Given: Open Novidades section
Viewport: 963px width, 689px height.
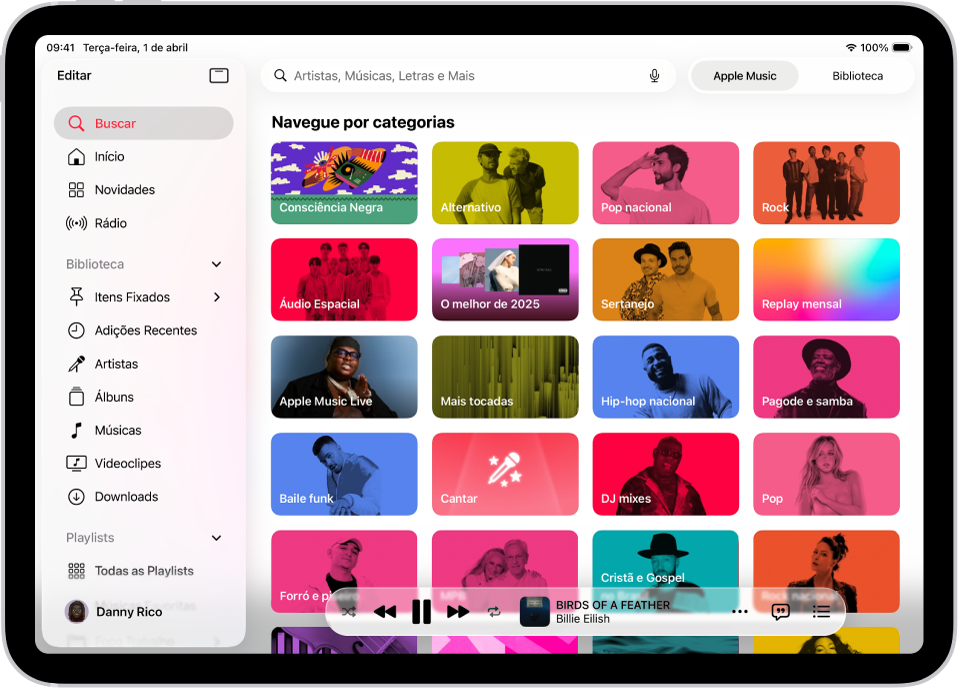Looking at the screenshot, I should tap(144, 190).
